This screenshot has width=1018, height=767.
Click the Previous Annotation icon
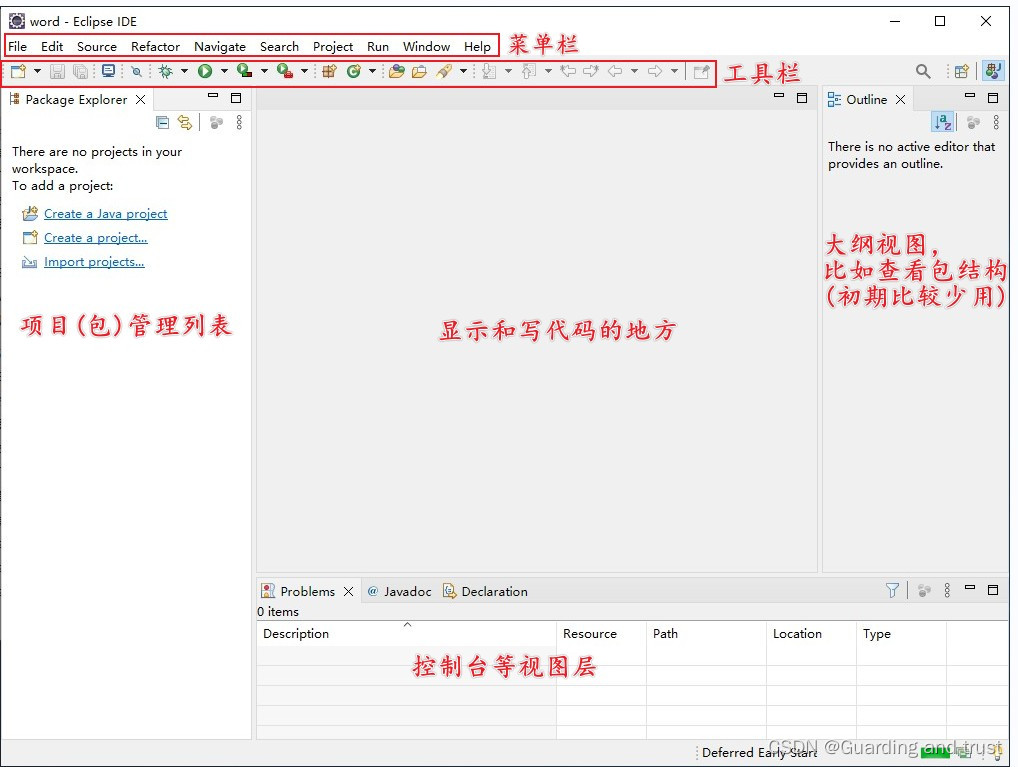[x=530, y=71]
